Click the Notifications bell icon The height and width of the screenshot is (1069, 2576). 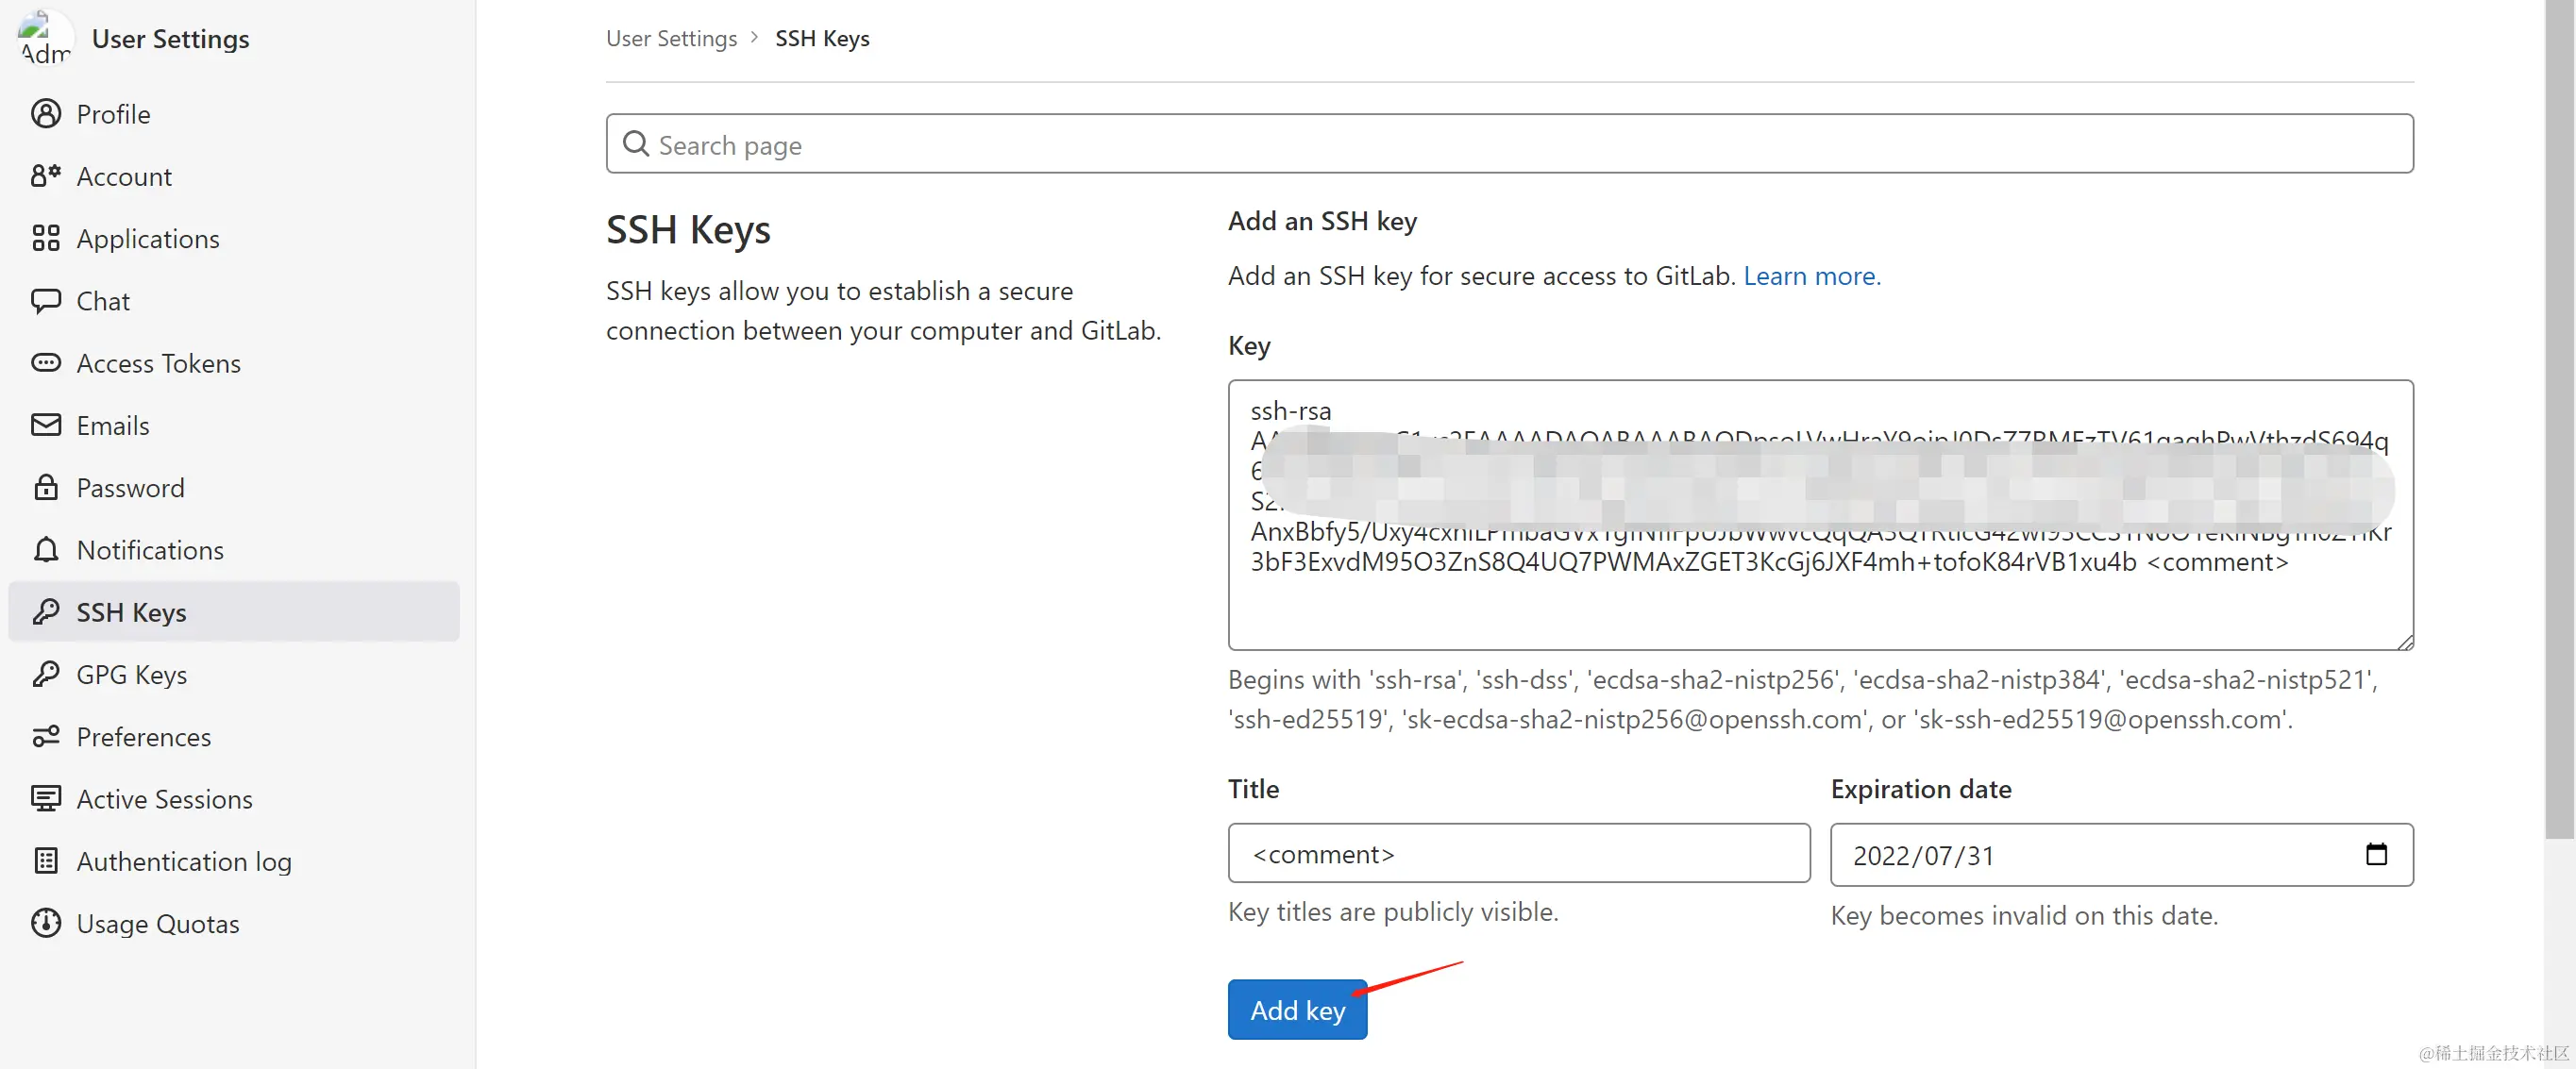click(x=46, y=550)
